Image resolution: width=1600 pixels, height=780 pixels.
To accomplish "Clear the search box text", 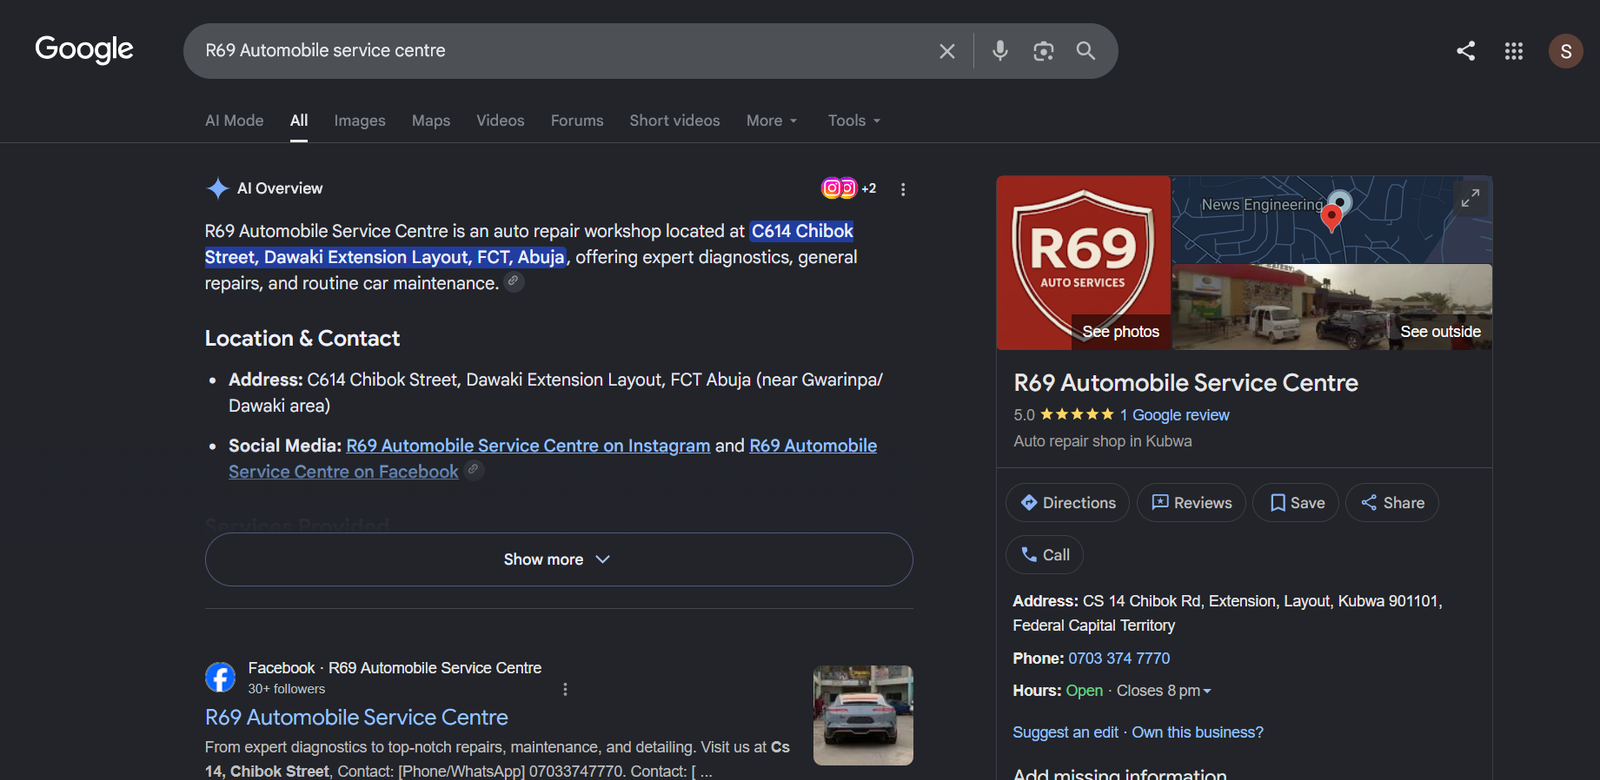I will pyautogui.click(x=947, y=51).
